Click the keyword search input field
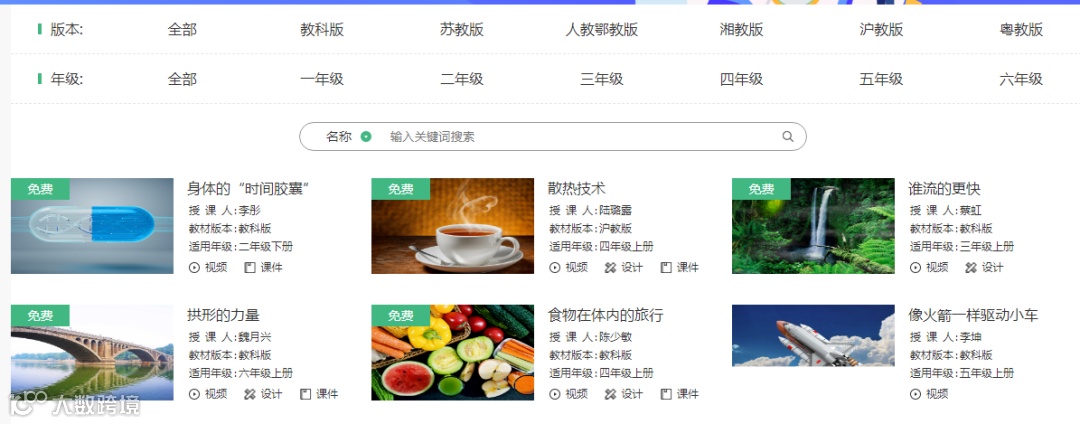This screenshot has width=1080, height=424. (x=579, y=136)
